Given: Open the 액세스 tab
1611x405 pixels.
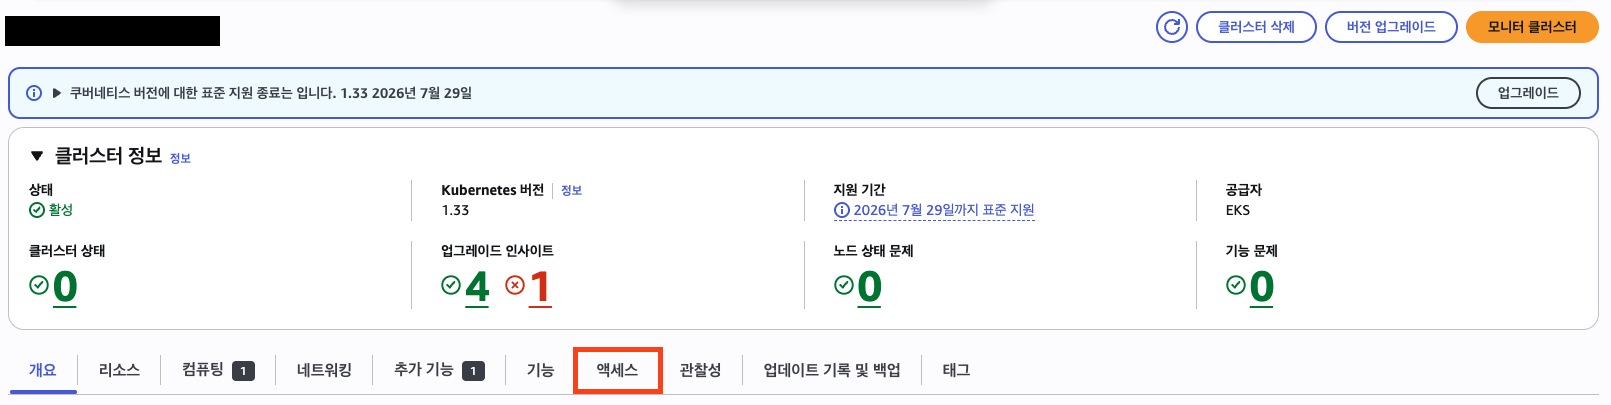Looking at the screenshot, I should (617, 370).
